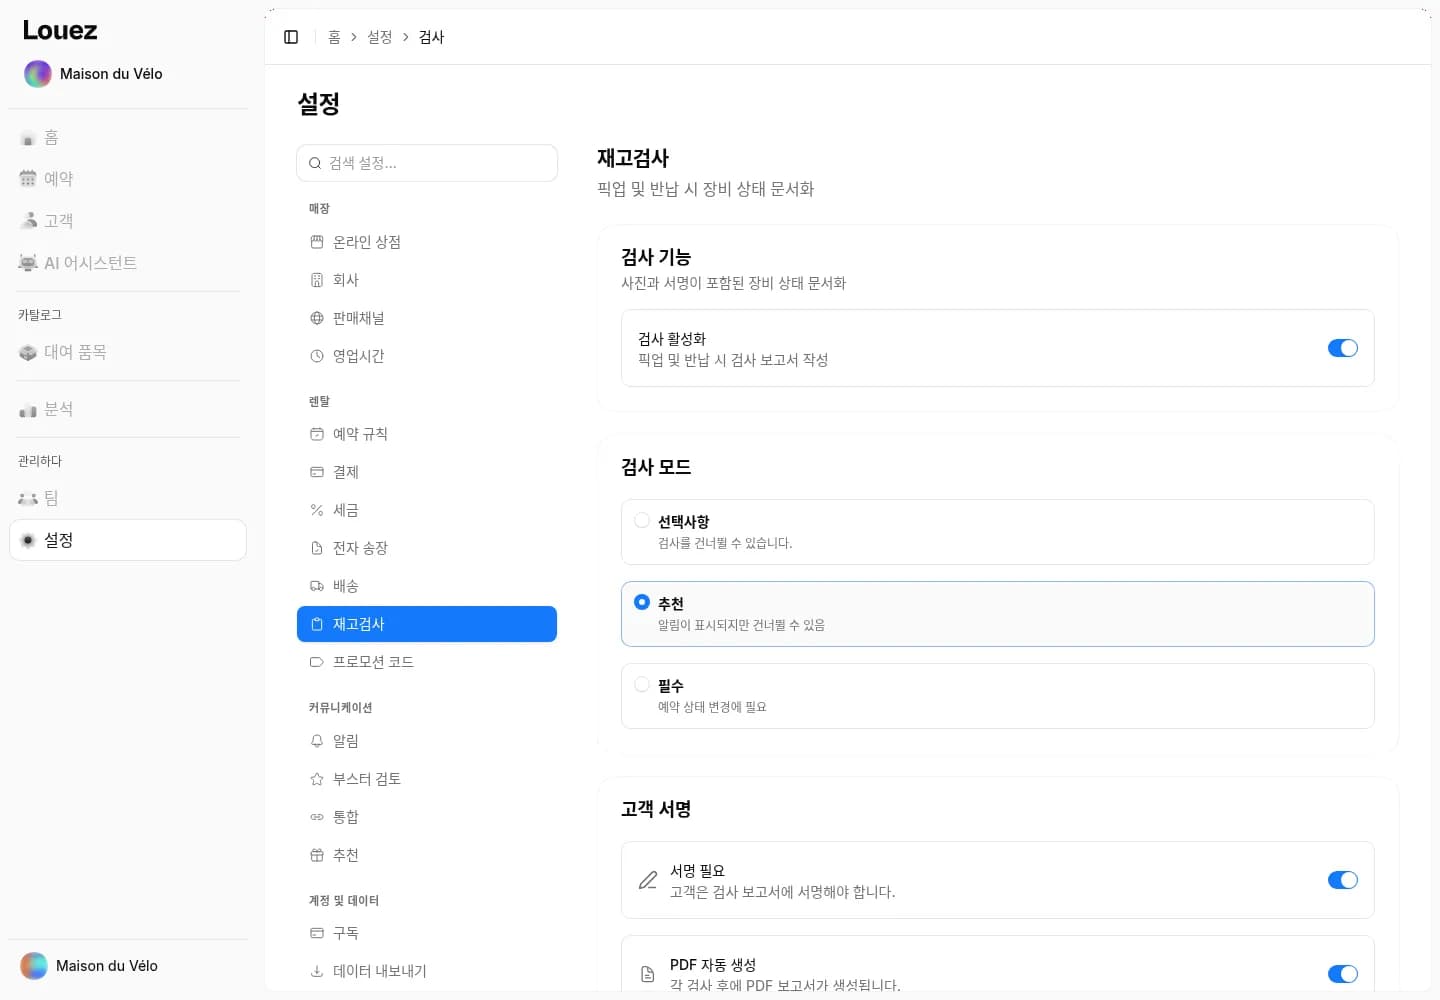
Task: Open 알림 bell icon settings
Action: tap(317, 741)
